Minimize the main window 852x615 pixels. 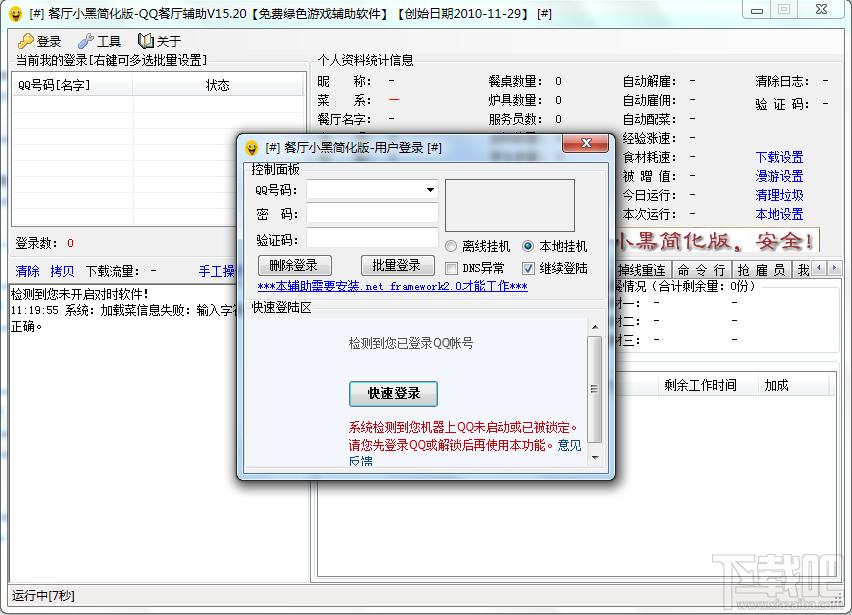point(757,10)
